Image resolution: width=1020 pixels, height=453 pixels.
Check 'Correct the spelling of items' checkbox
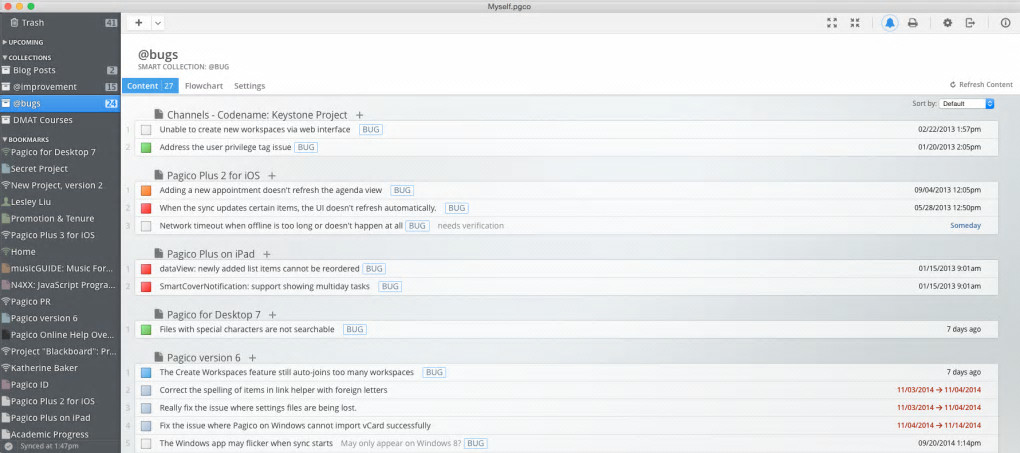coord(146,391)
